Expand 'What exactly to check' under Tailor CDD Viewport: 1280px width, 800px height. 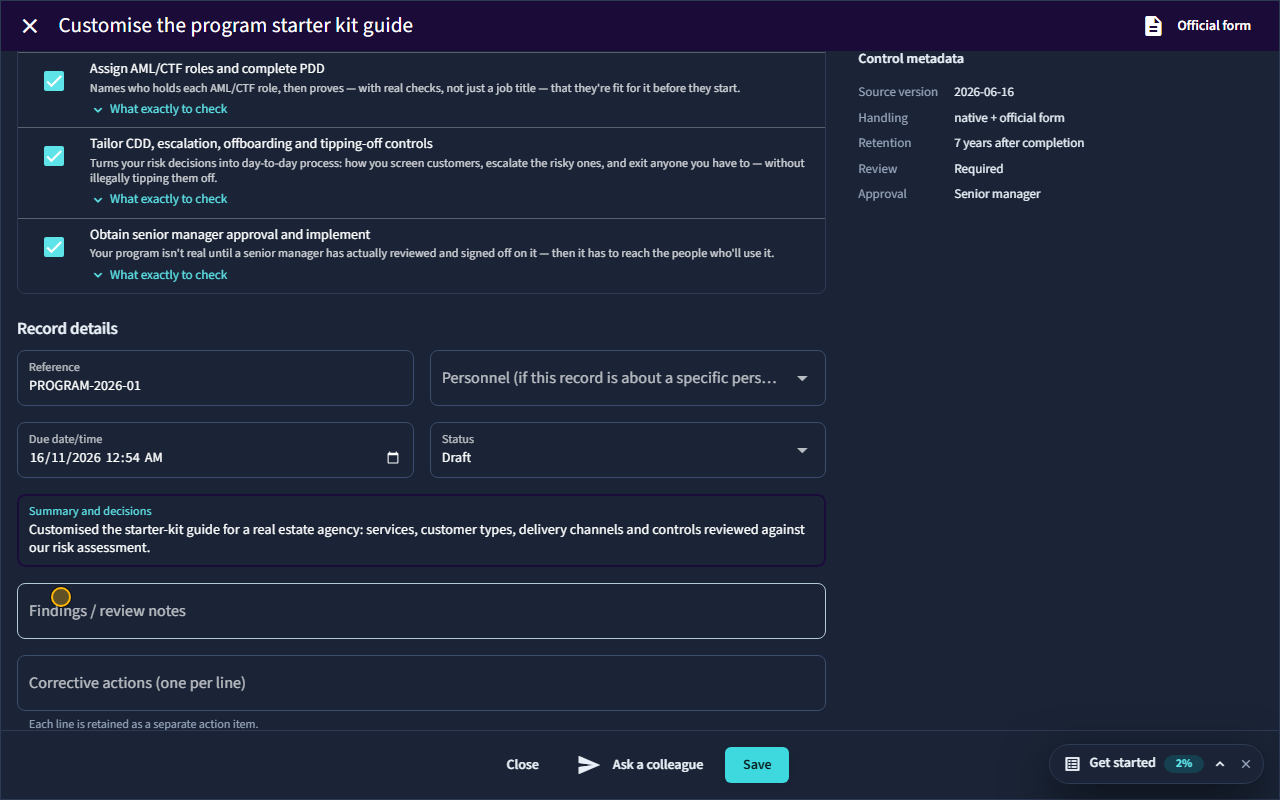click(x=160, y=199)
